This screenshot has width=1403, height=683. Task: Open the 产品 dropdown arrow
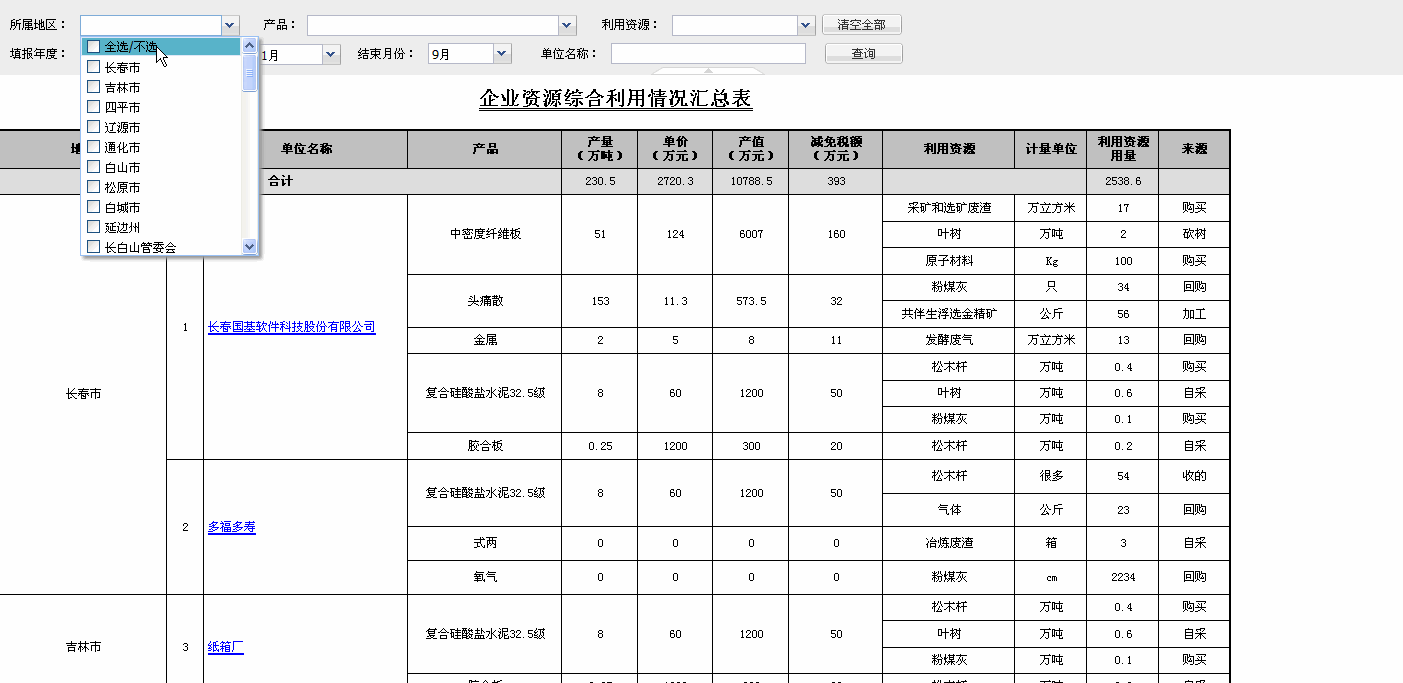[568, 25]
